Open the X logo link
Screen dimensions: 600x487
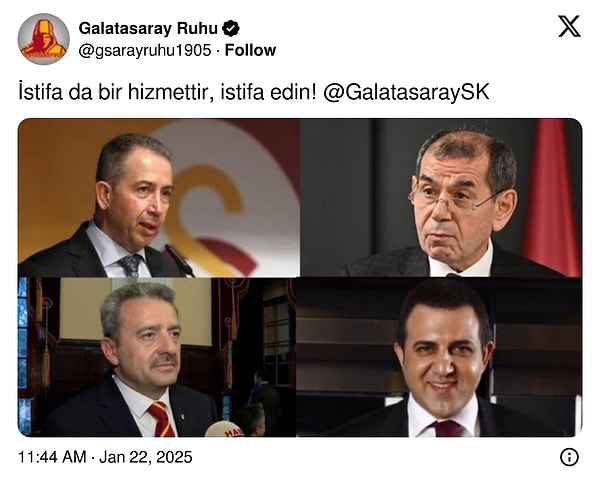(x=569, y=26)
